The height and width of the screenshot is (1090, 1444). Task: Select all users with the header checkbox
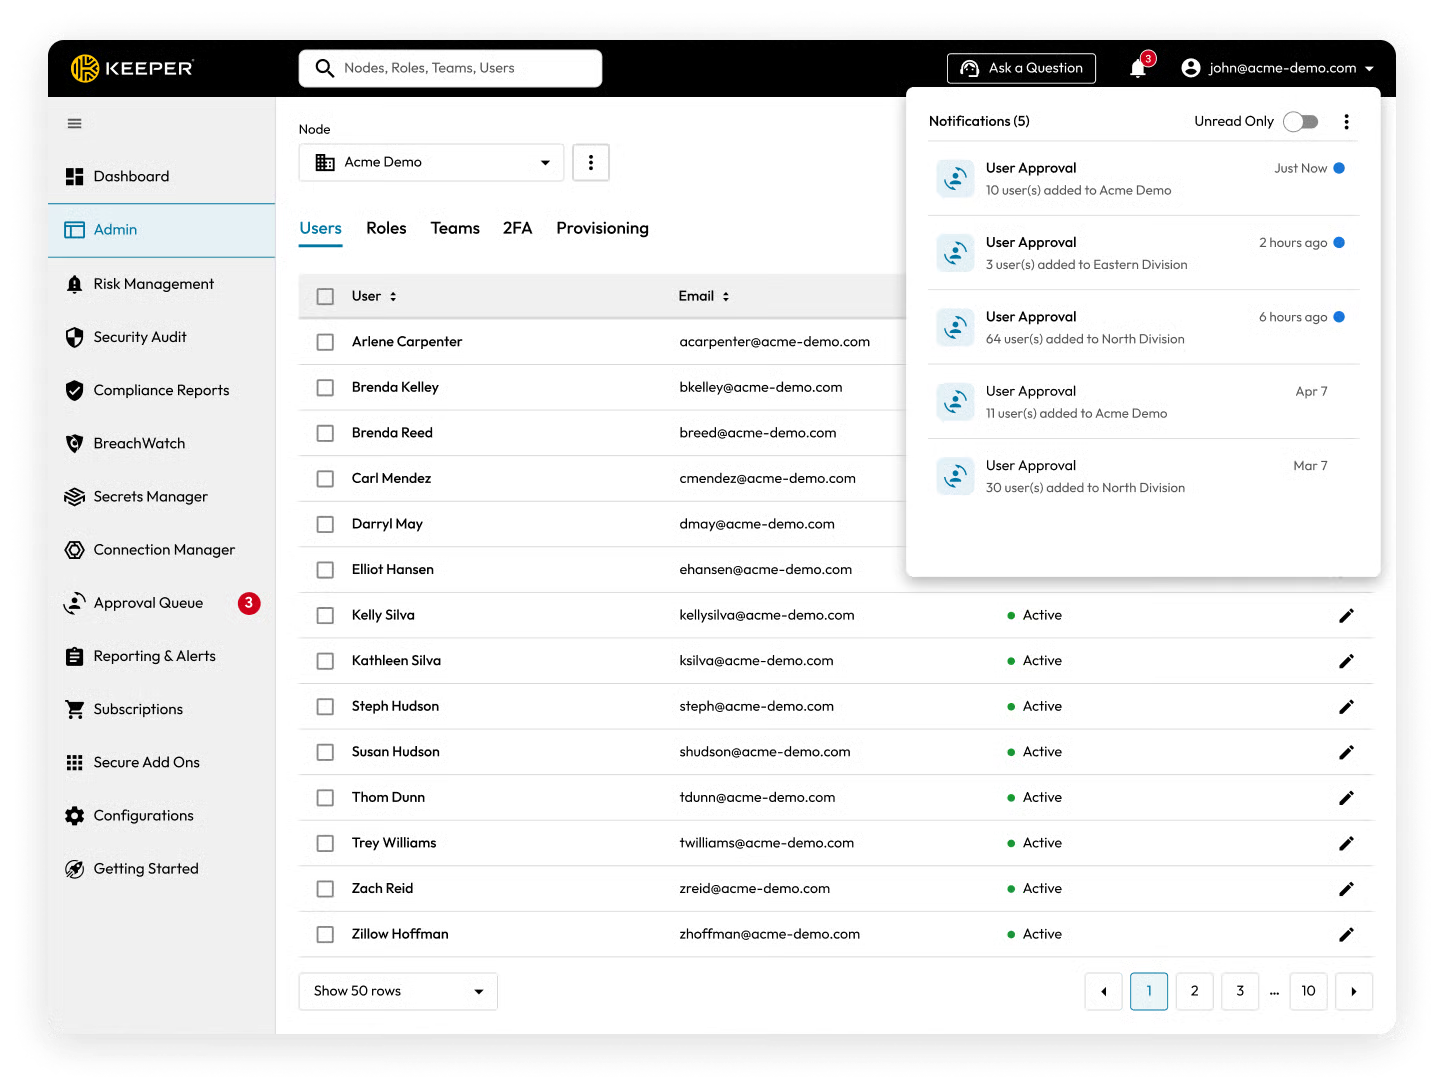[325, 296]
